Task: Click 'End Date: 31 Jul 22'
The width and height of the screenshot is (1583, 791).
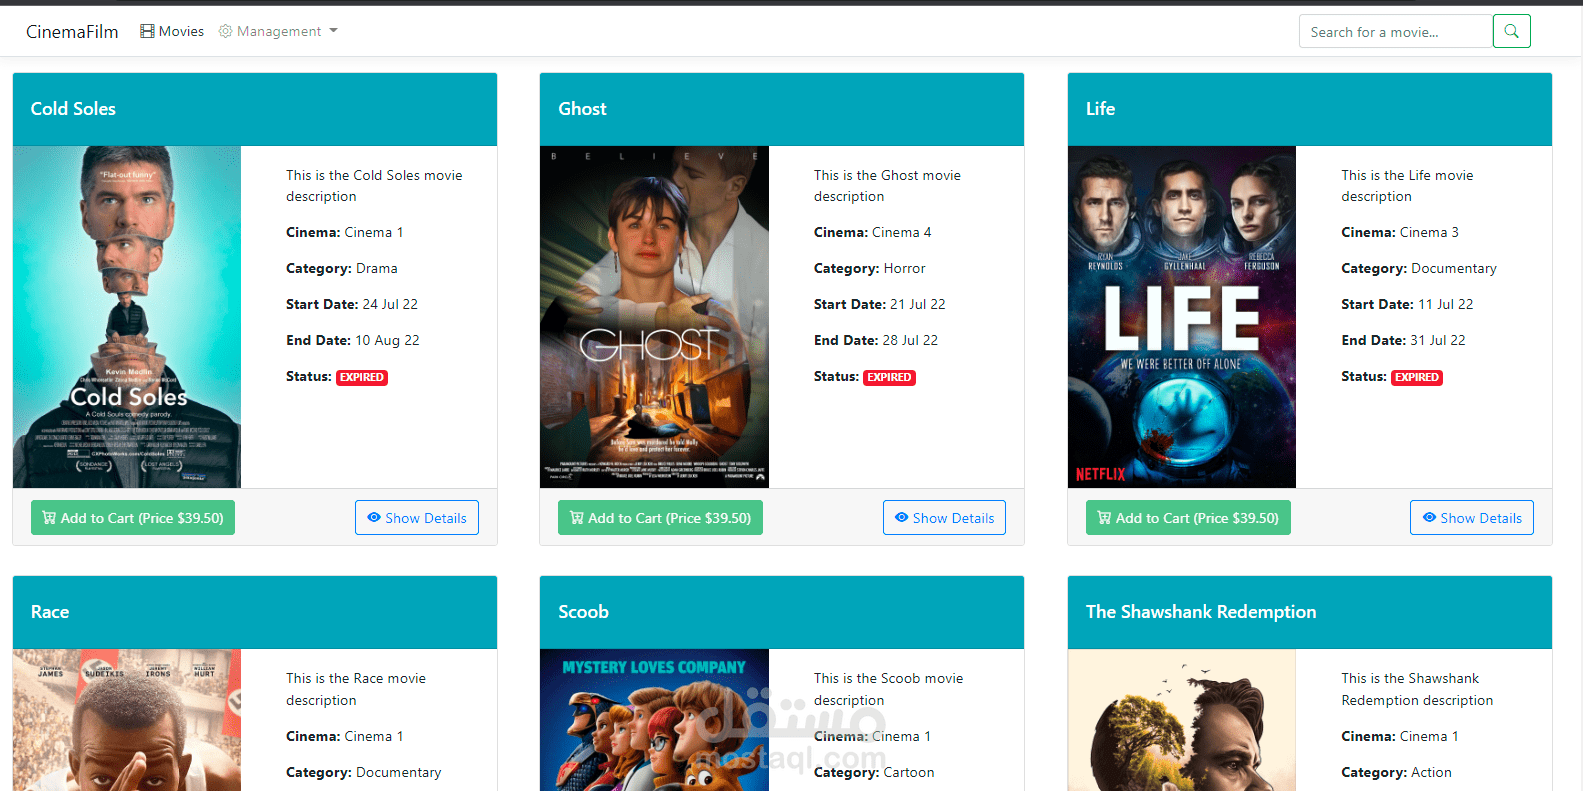Action: click(x=1403, y=340)
